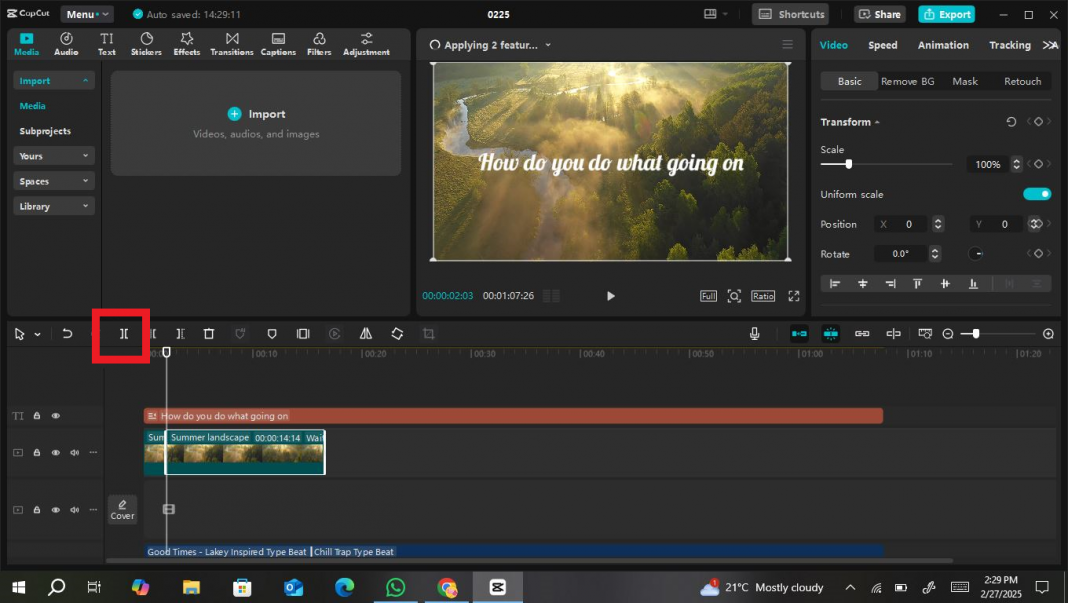Open the Captions panel
The width and height of the screenshot is (1068, 603).
point(278,43)
